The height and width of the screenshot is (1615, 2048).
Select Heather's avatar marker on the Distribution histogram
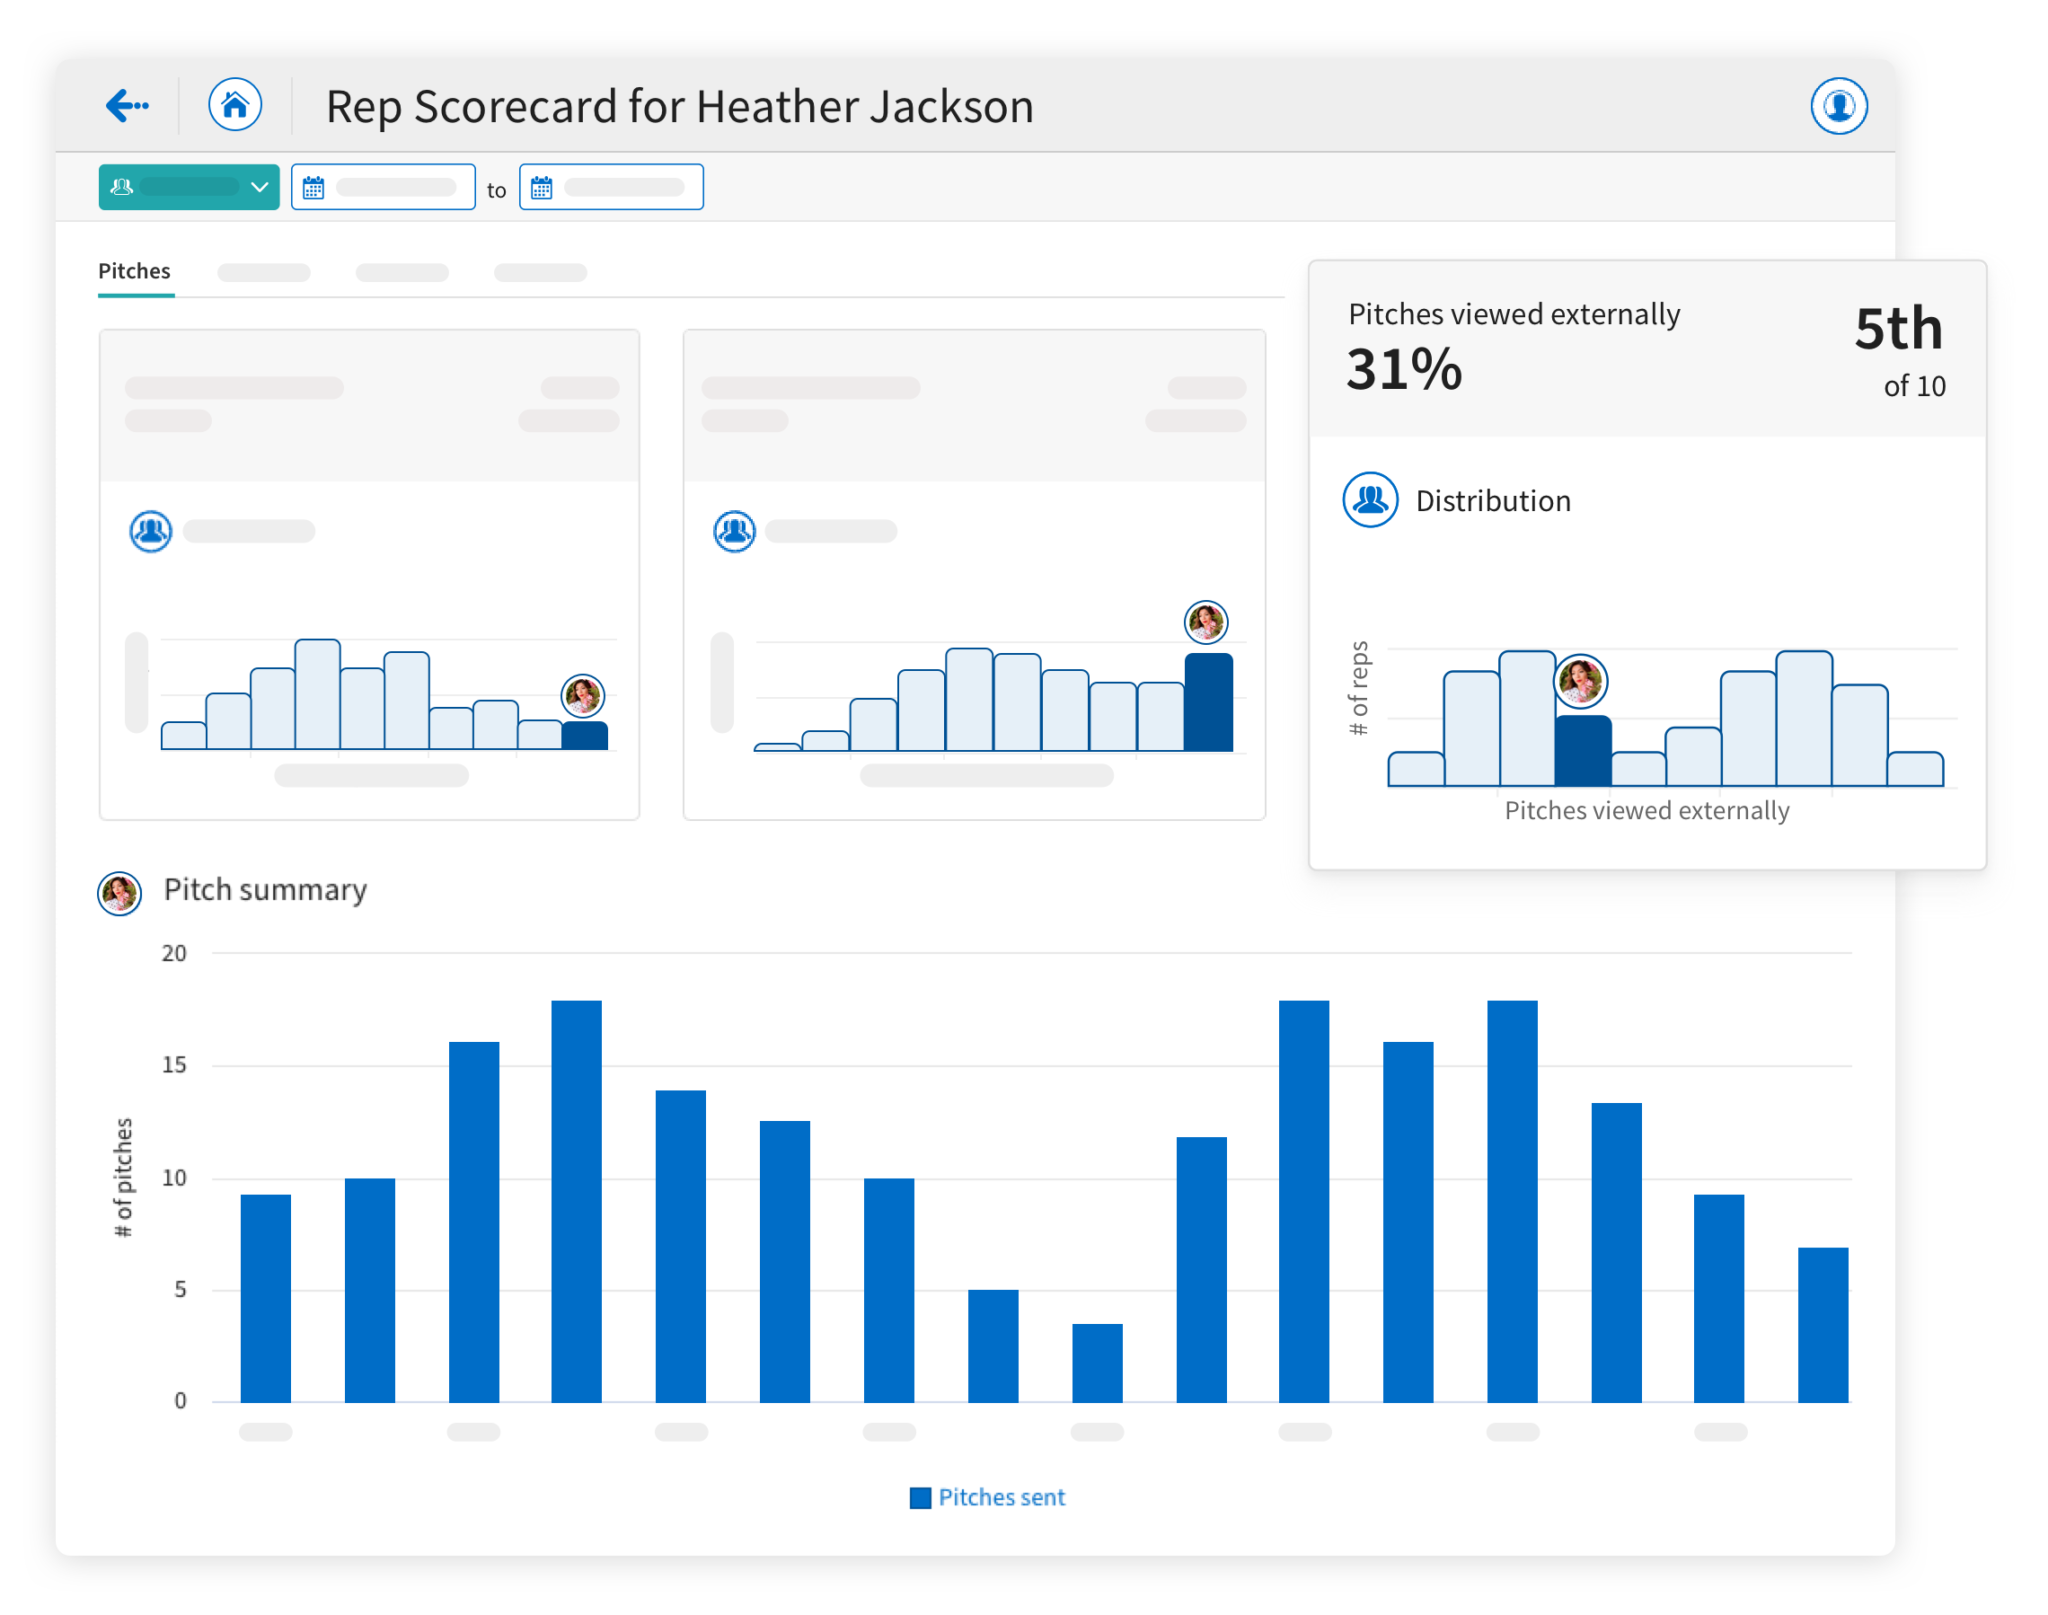coord(1581,681)
